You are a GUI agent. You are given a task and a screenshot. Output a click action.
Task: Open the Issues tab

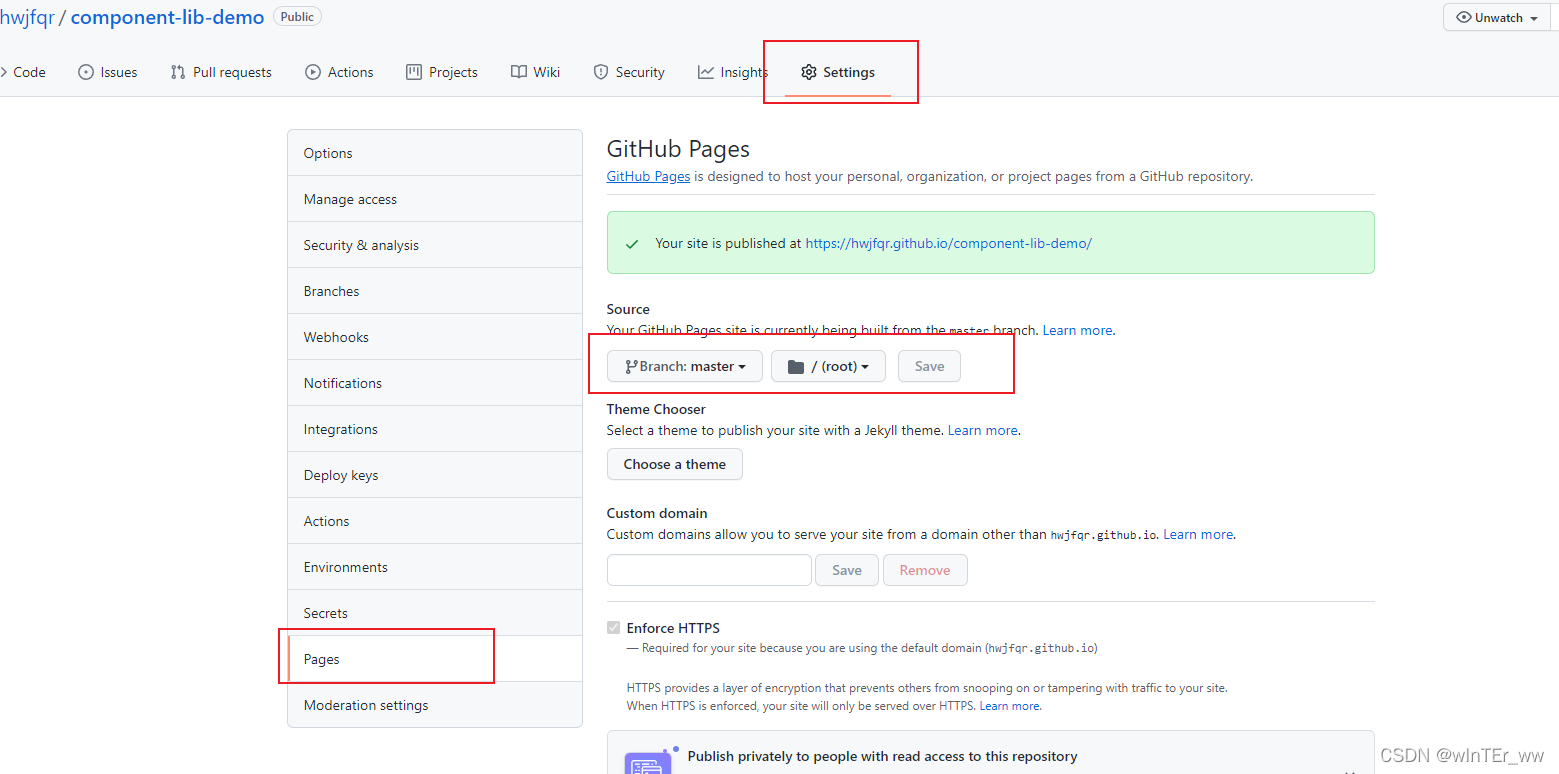point(108,72)
